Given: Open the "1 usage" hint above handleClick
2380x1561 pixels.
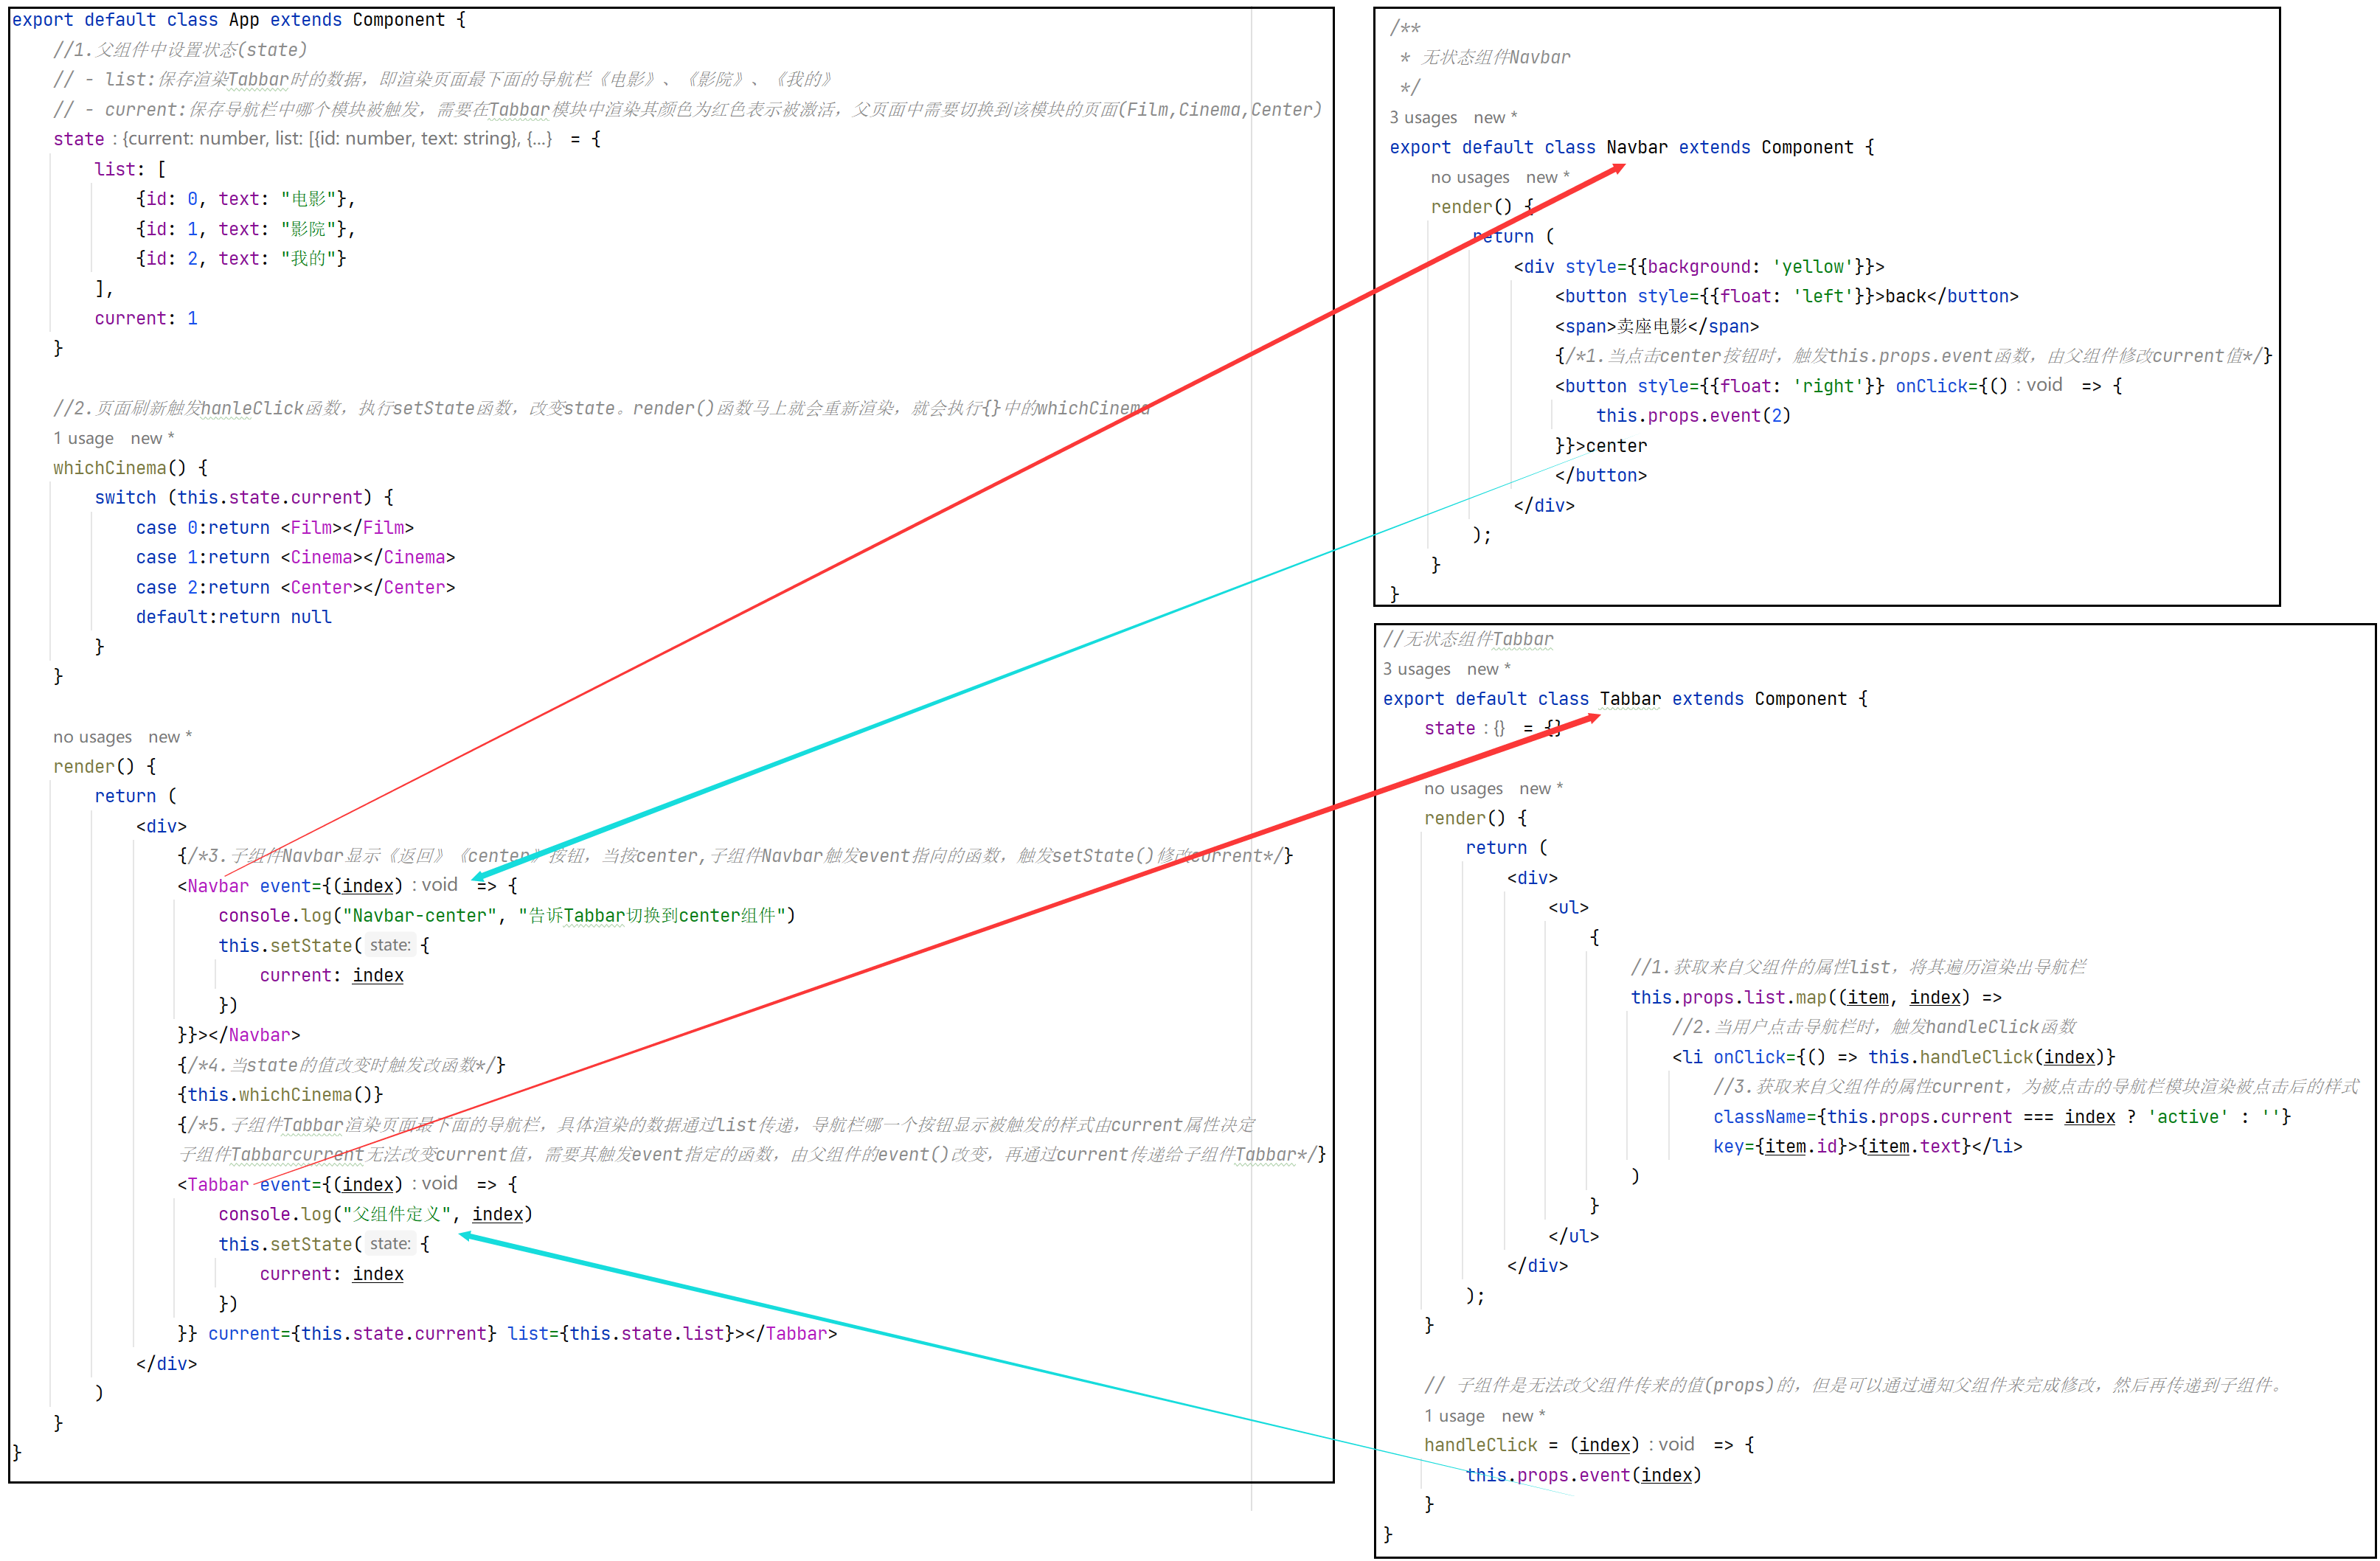Looking at the screenshot, I should (1454, 1416).
